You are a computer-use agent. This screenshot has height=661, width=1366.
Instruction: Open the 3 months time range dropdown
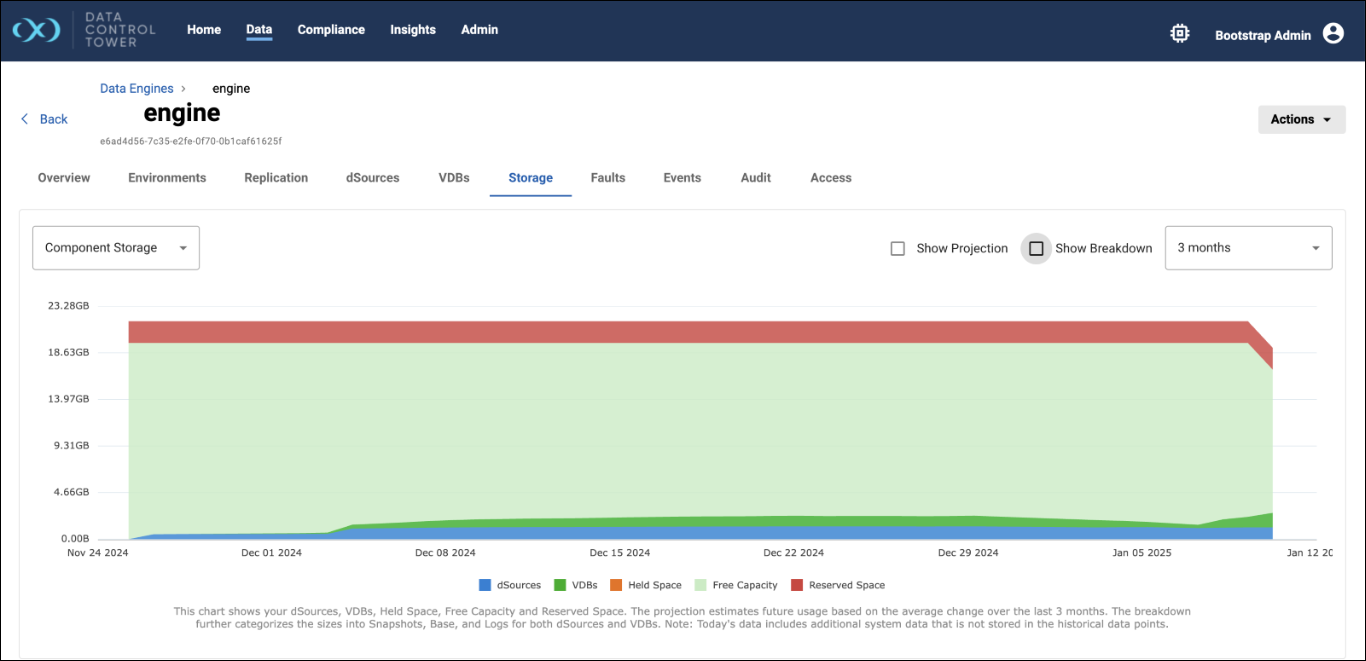pyautogui.click(x=1248, y=248)
